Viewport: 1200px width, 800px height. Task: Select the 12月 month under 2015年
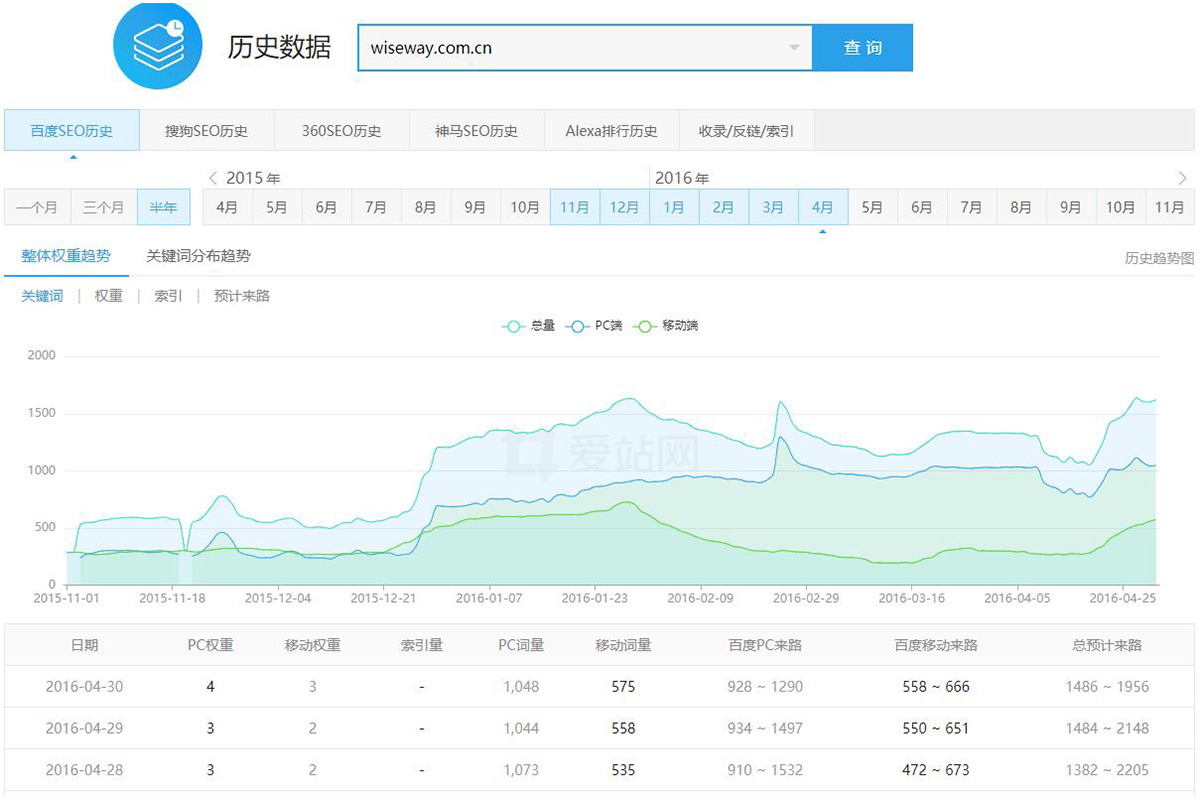coord(624,207)
